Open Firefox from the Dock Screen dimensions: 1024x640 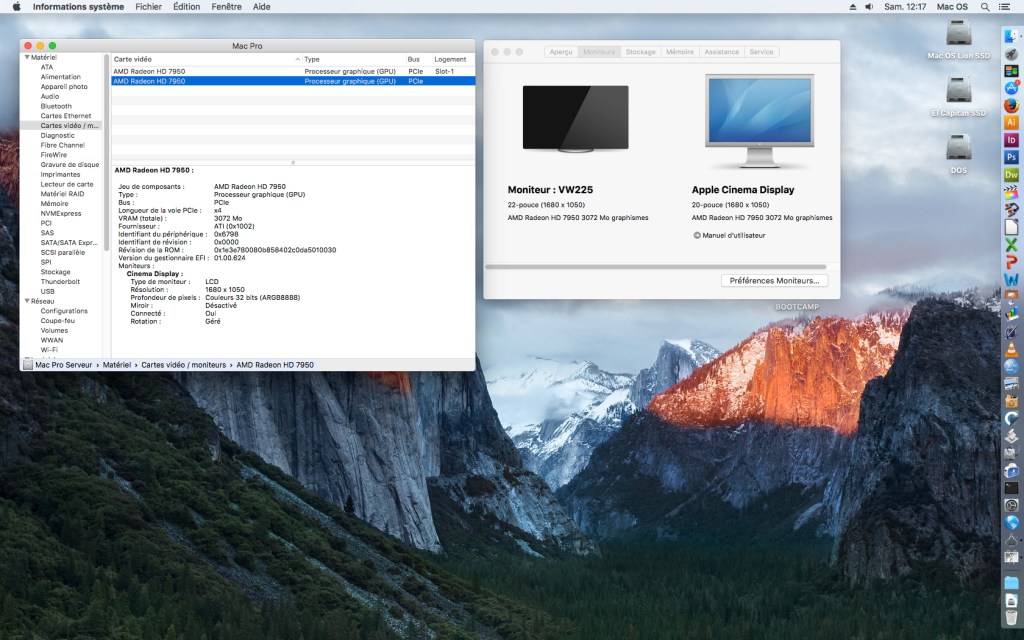coord(1011,105)
